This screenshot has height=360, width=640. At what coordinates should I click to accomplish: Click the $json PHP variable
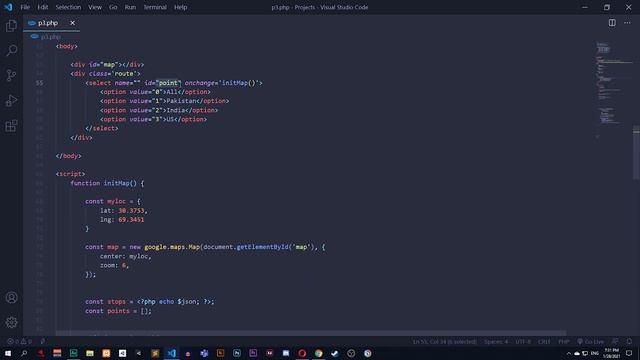tap(187, 302)
